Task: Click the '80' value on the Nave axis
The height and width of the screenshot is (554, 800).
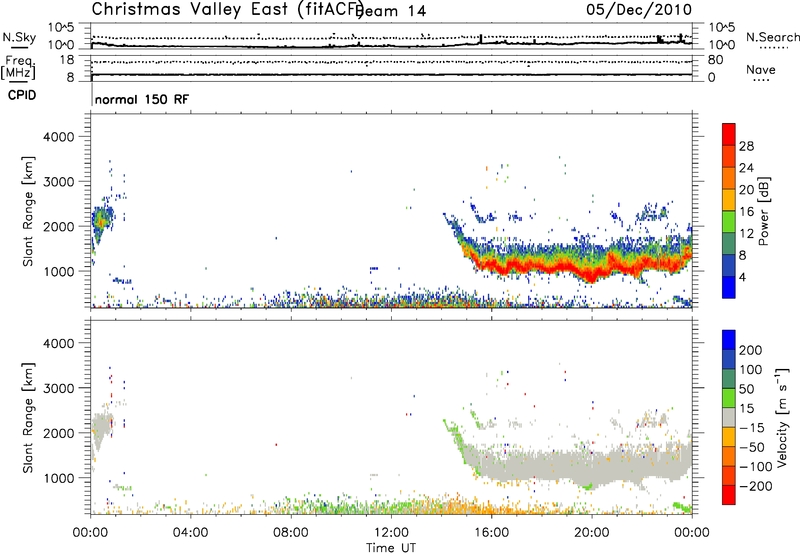Action: pyautogui.click(x=715, y=60)
